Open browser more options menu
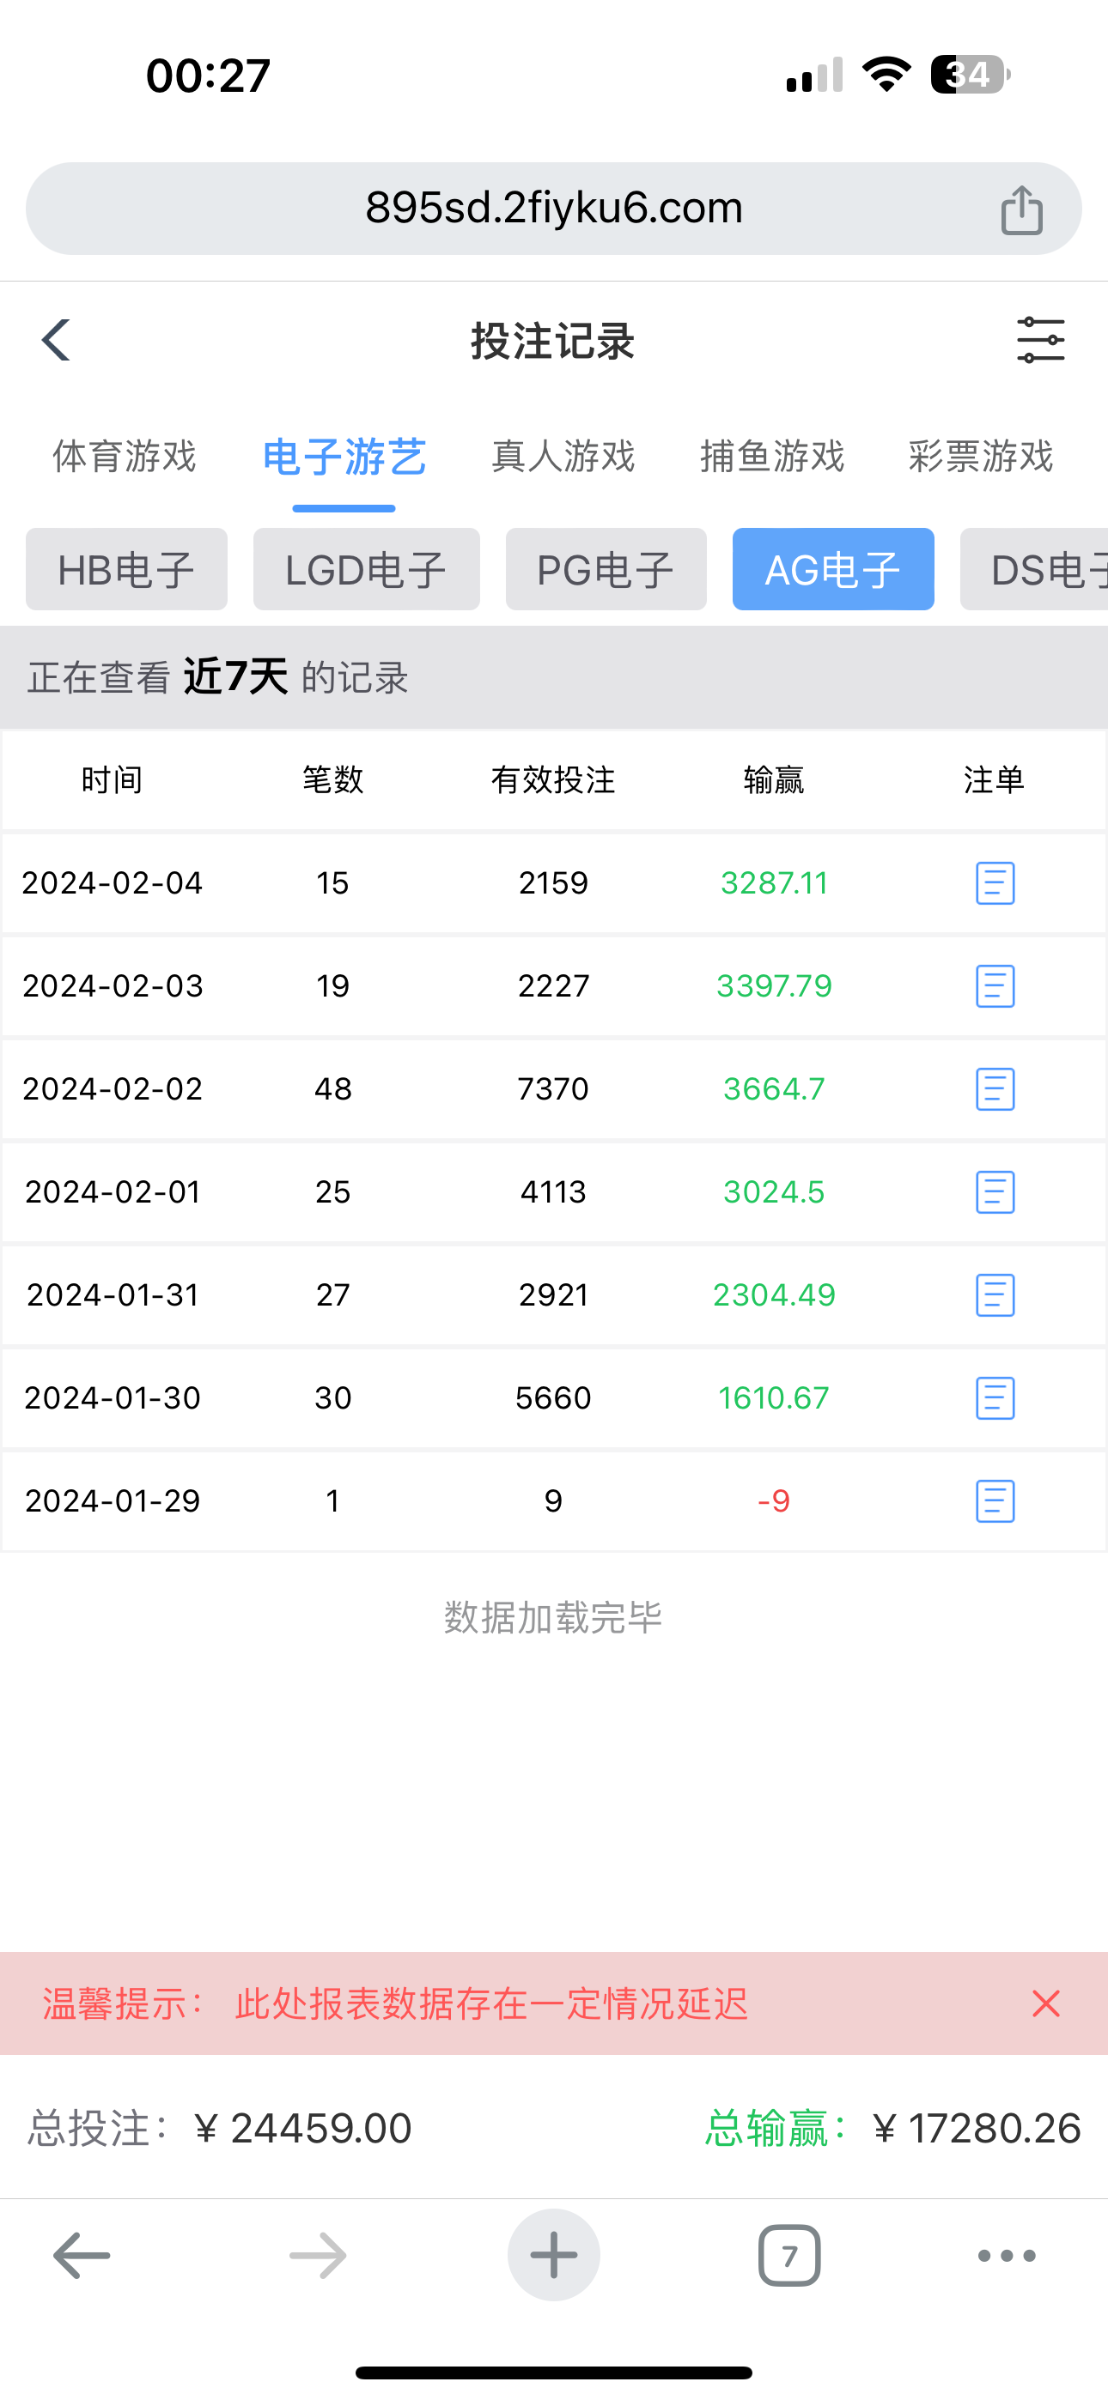 (x=1006, y=2255)
